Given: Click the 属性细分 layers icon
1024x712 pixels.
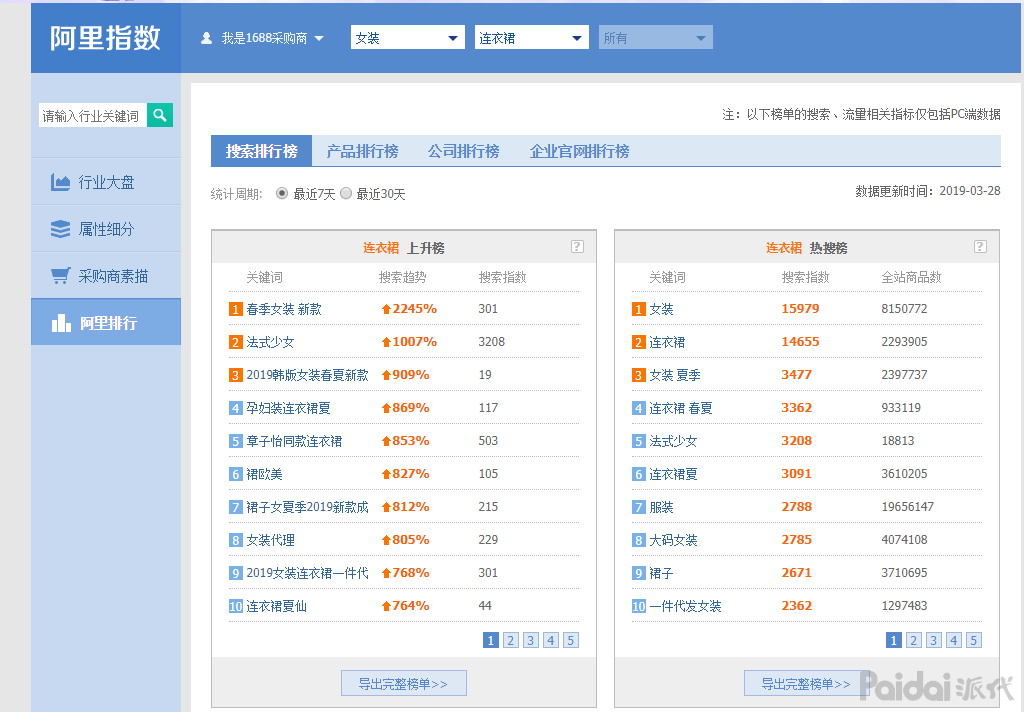Looking at the screenshot, I should (60, 229).
